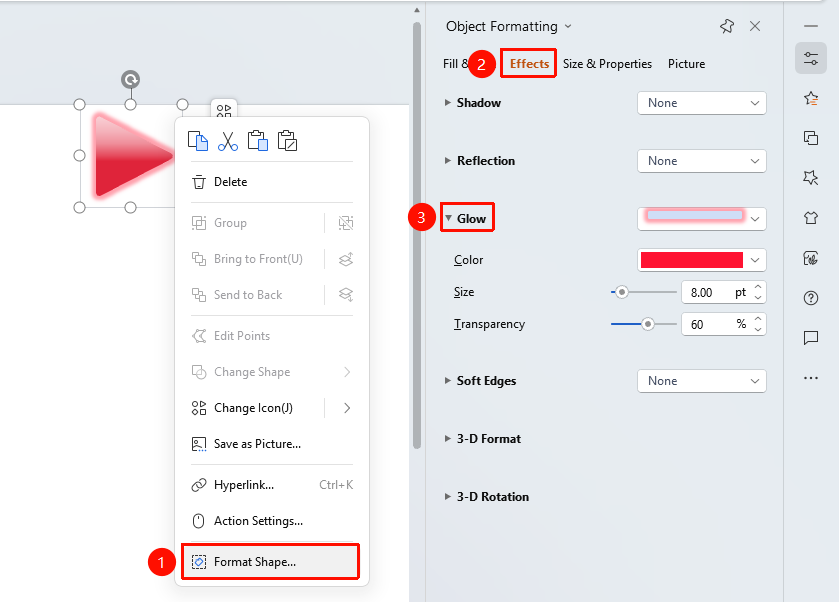Click the Transparency slider handle
This screenshot has height=602, width=839.
[647, 324]
